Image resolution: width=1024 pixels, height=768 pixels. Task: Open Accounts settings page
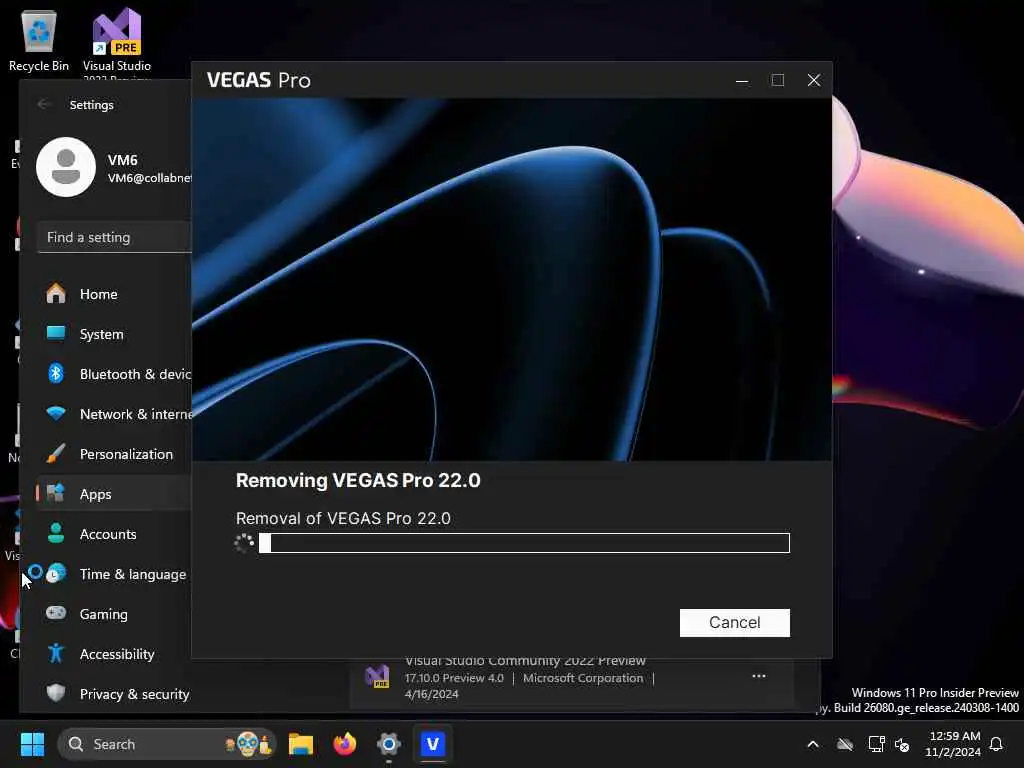114,534
